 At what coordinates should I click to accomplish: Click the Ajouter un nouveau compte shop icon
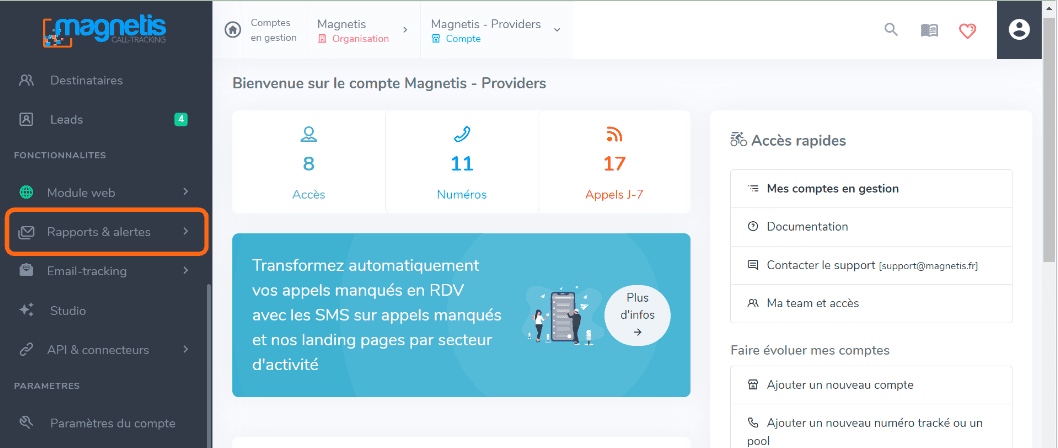(753, 385)
